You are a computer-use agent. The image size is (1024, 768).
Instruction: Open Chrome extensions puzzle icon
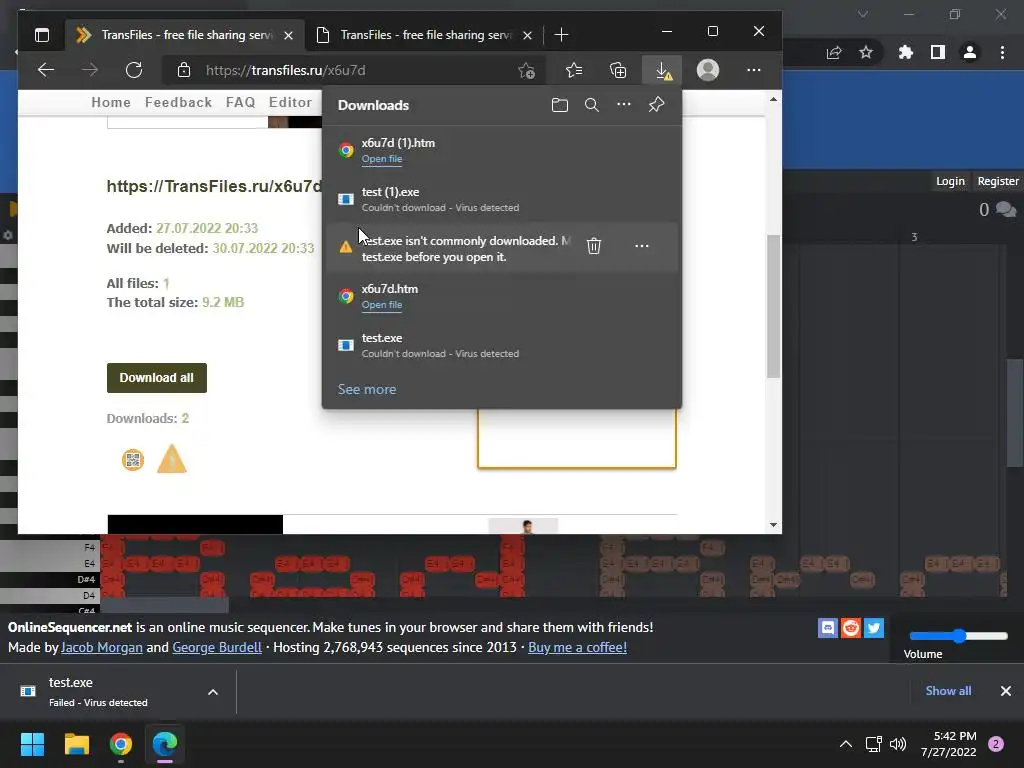coord(905,52)
